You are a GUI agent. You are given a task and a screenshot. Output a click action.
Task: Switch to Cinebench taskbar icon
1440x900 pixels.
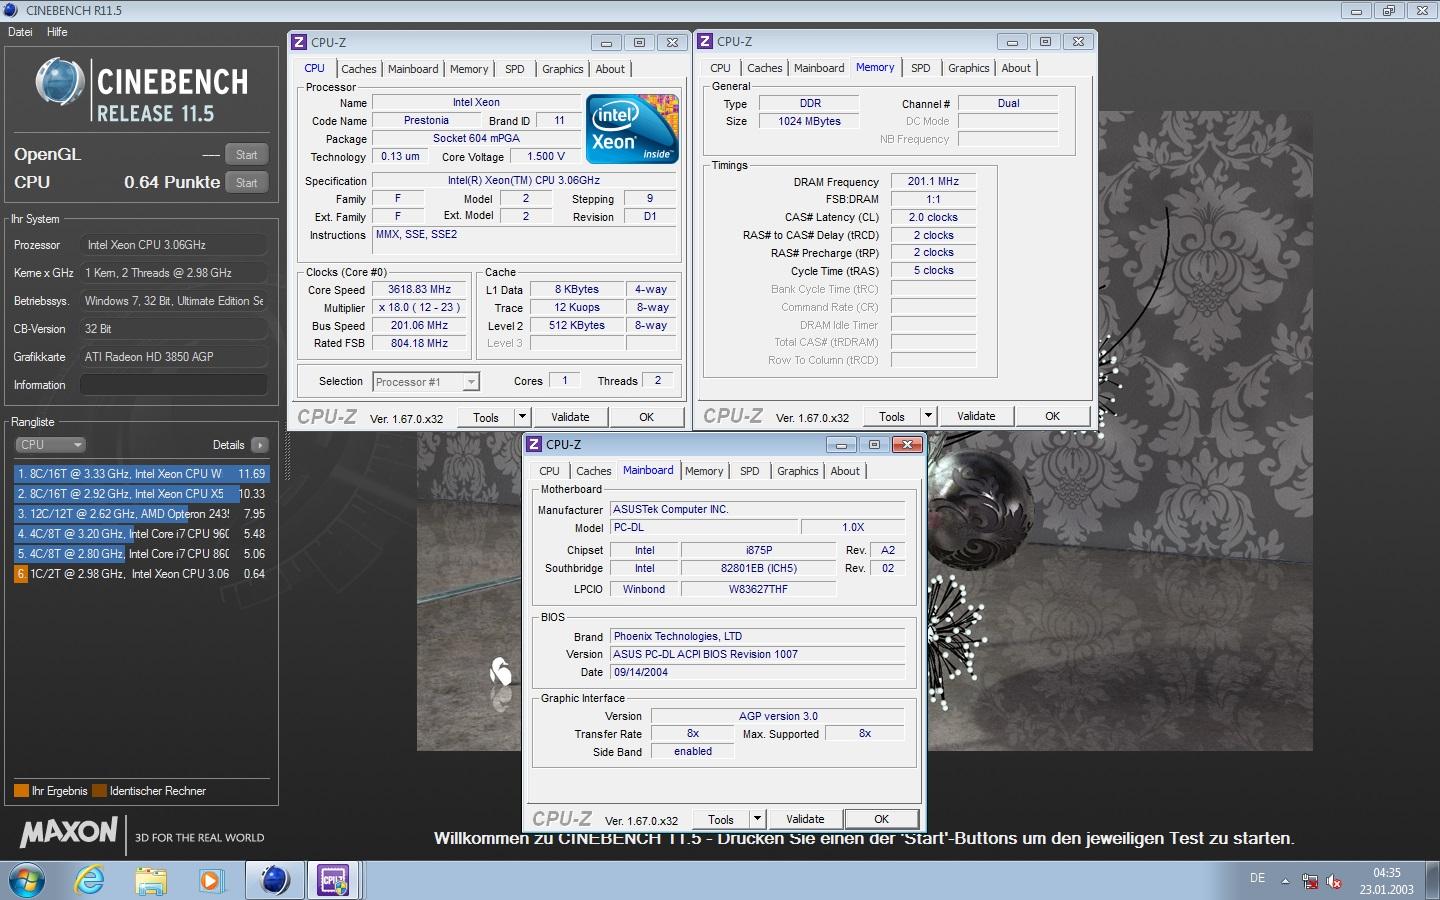point(274,880)
